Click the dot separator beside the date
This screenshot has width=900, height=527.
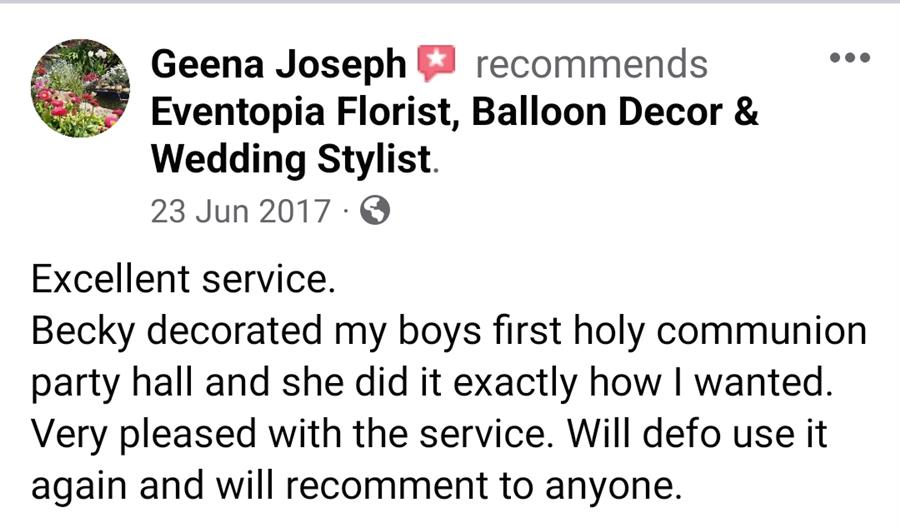(x=345, y=211)
